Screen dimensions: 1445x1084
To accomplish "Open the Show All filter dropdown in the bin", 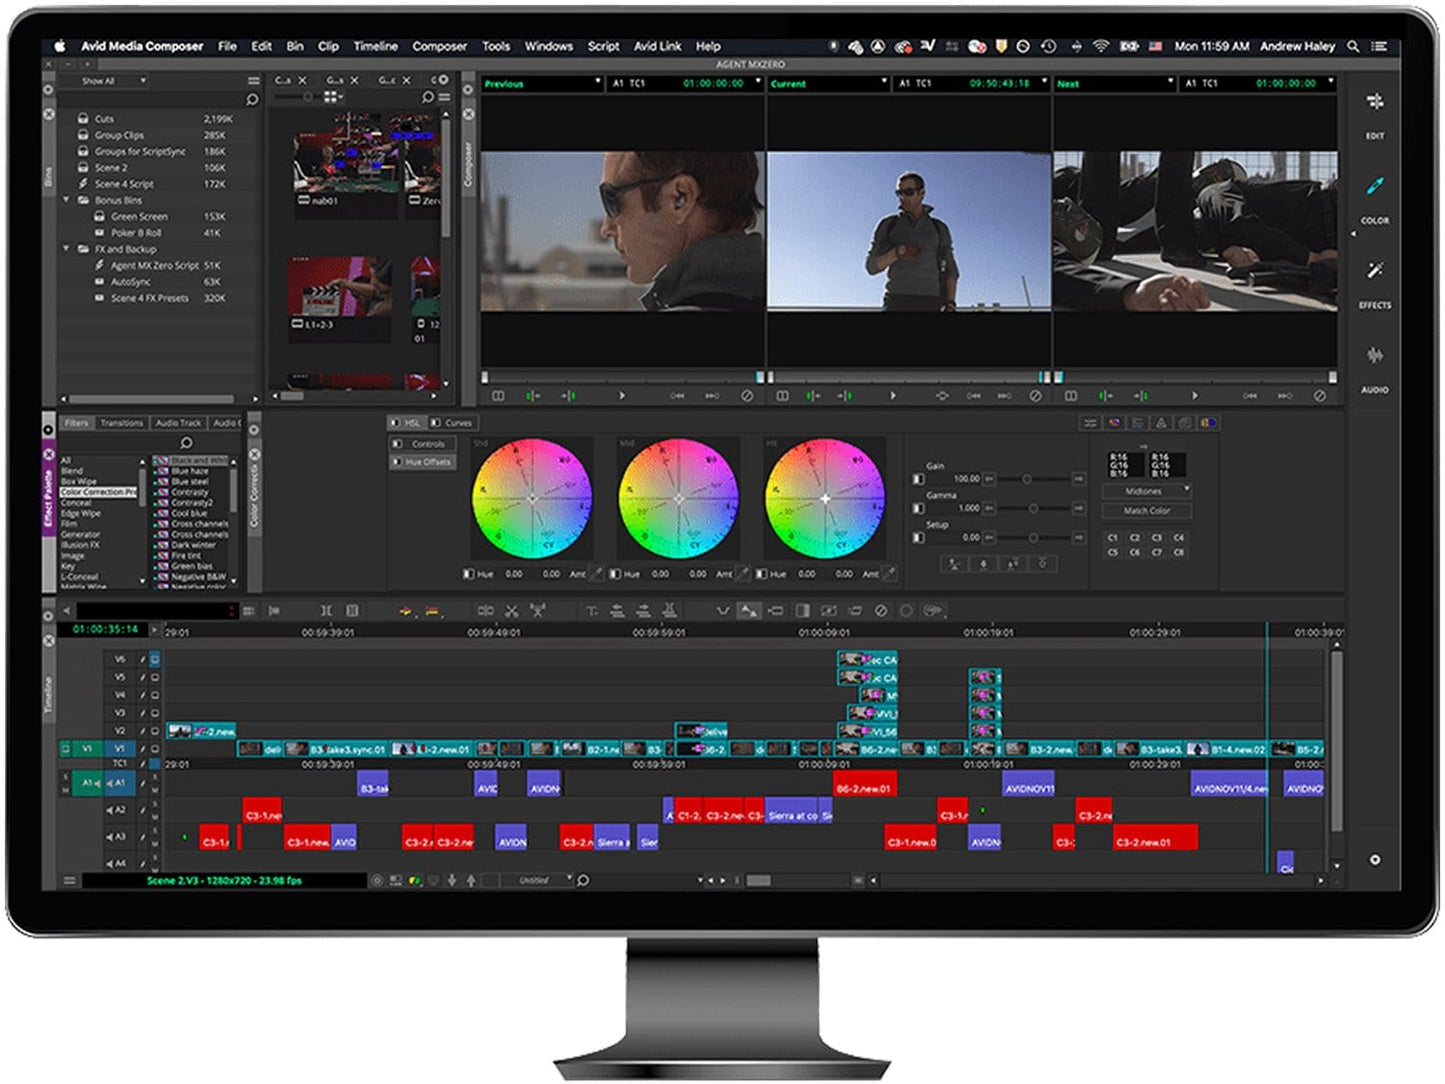I will 107,82.
